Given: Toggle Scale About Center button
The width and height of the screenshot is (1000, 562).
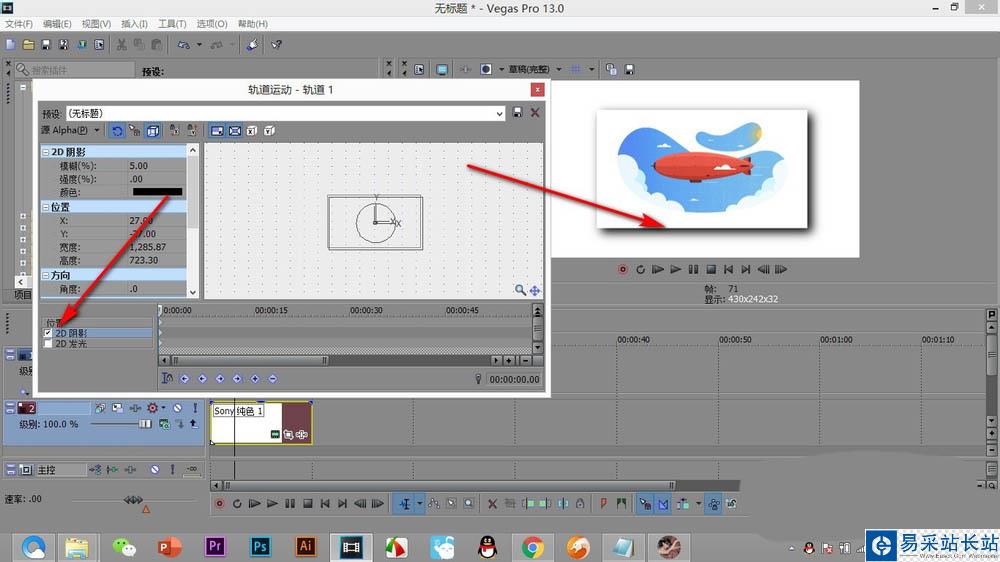Looking at the screenshot, I should point(235,131).
